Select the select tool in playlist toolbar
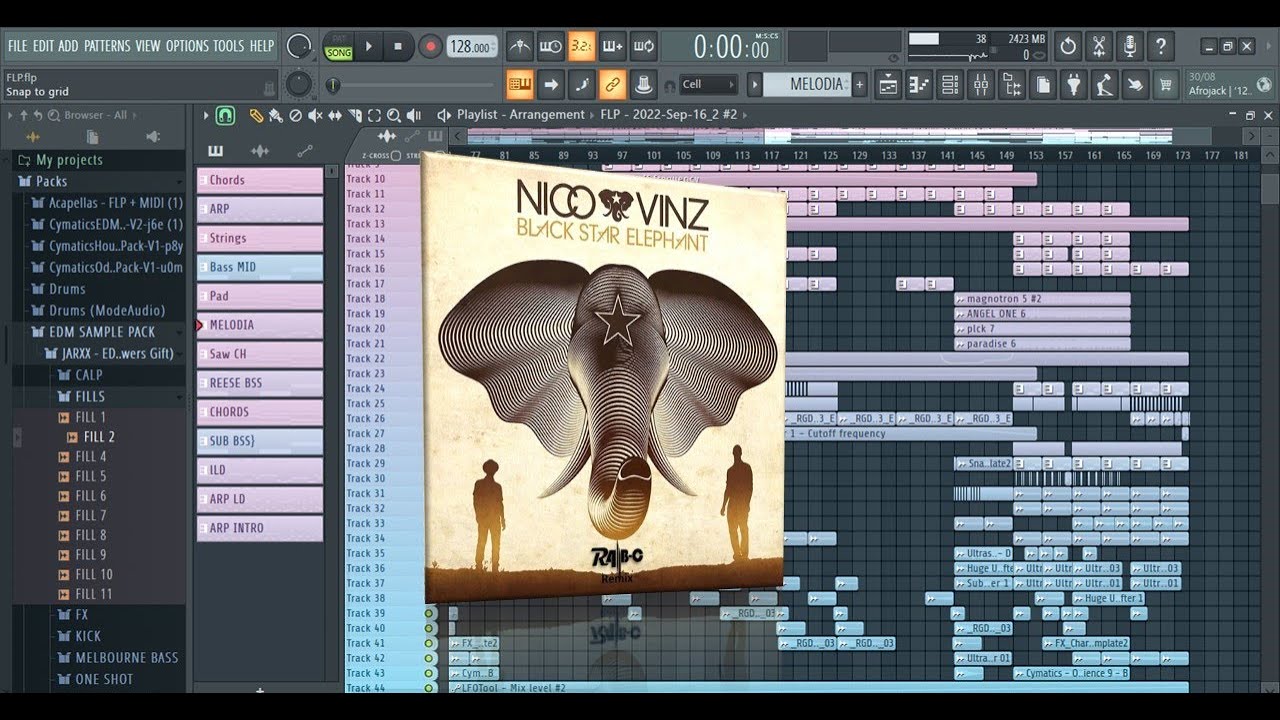Screen dimensions: 1280x720 click(x=374, y=116)
